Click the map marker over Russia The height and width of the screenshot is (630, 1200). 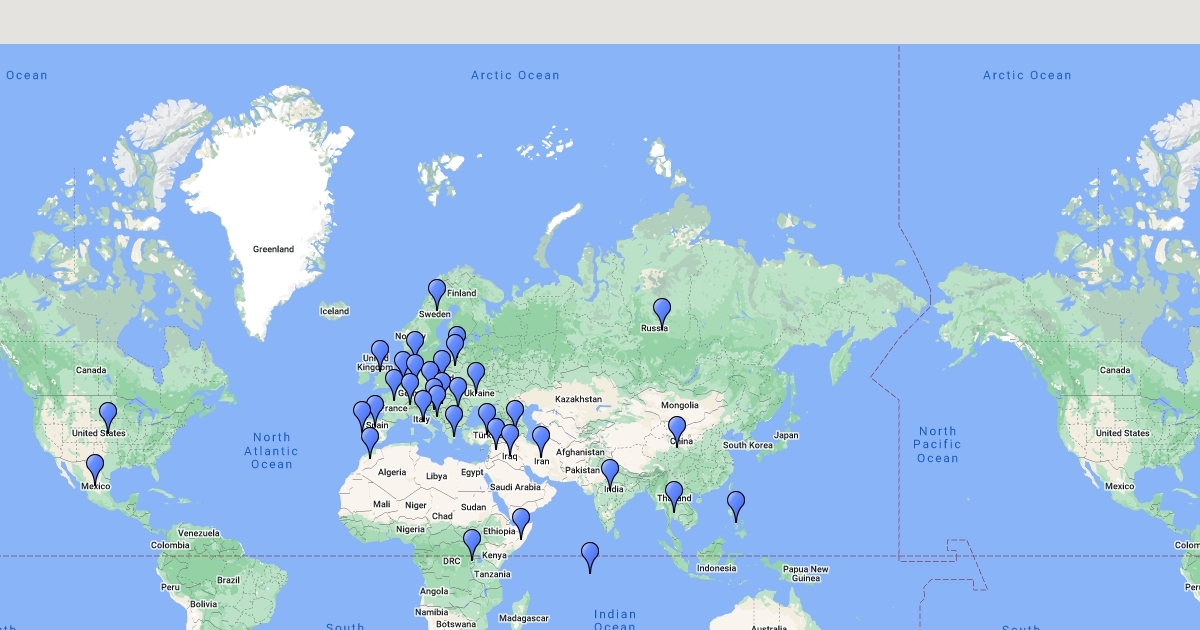pos(662,312)
